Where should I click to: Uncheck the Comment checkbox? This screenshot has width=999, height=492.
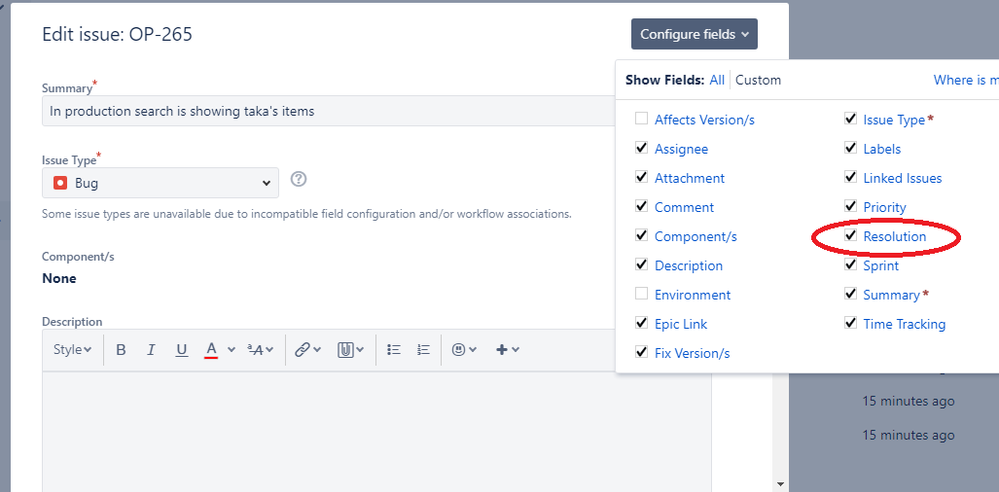pyautogui.click(x=642, y=206)
